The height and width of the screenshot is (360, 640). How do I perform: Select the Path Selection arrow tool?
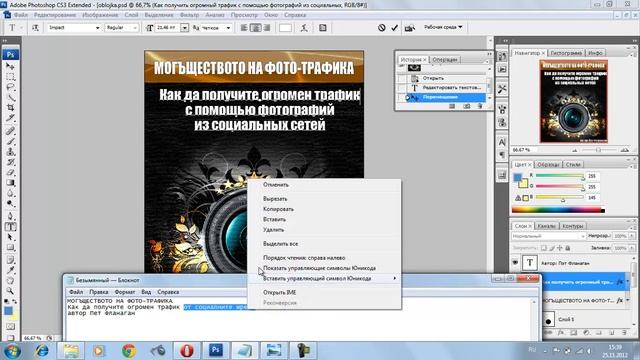click(11, 237)
